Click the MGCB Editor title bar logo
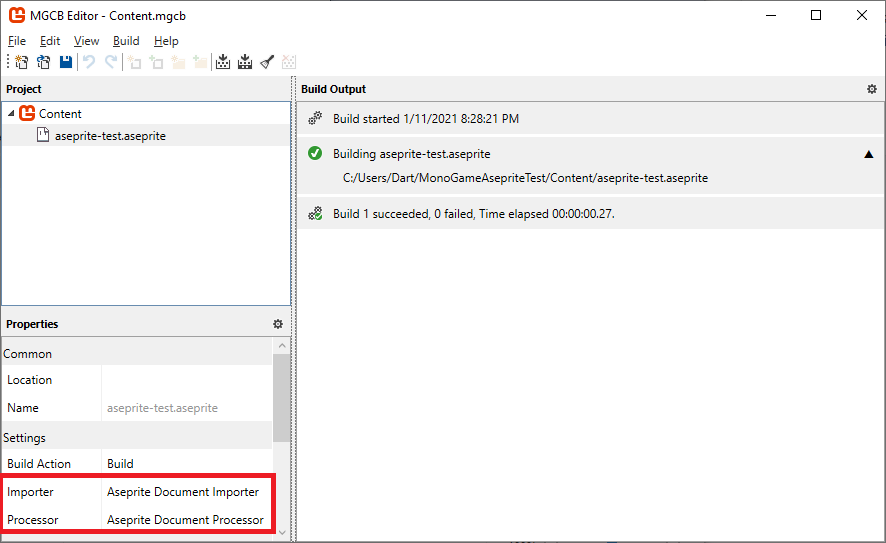The height and width of the screenshot is (543, 886). click(x=17, y=15)
